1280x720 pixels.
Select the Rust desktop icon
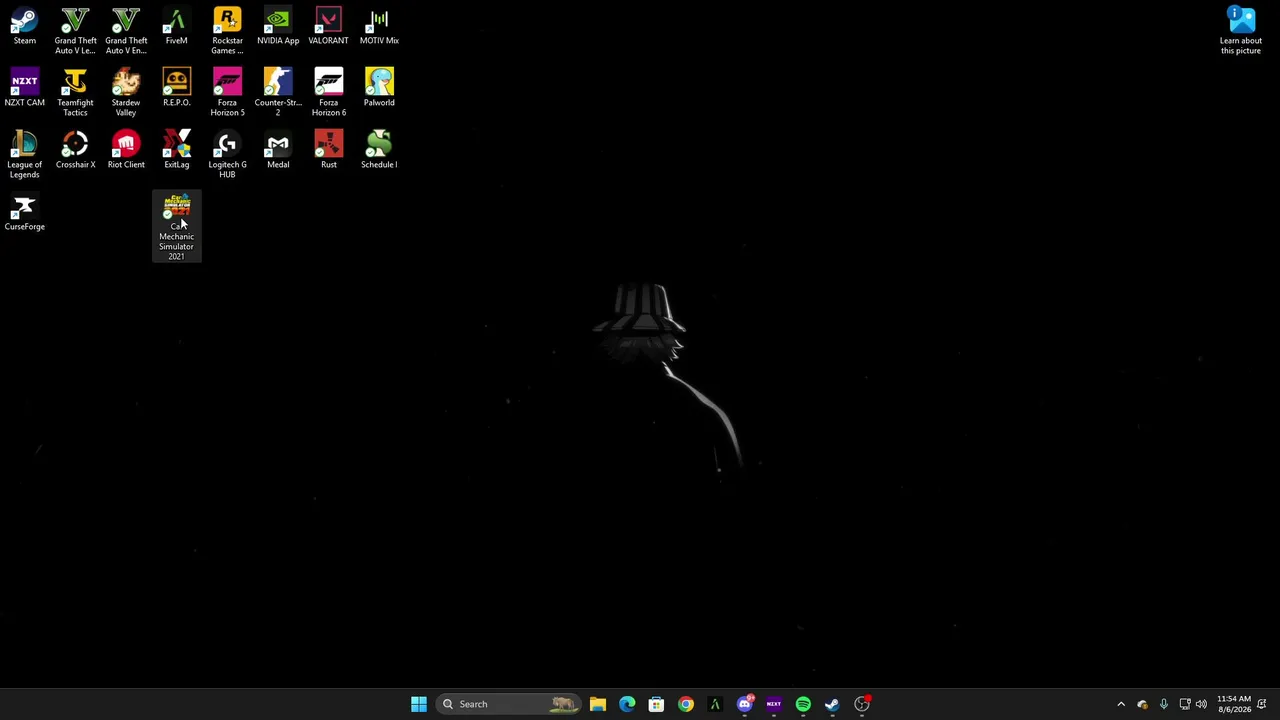point(328,151)
